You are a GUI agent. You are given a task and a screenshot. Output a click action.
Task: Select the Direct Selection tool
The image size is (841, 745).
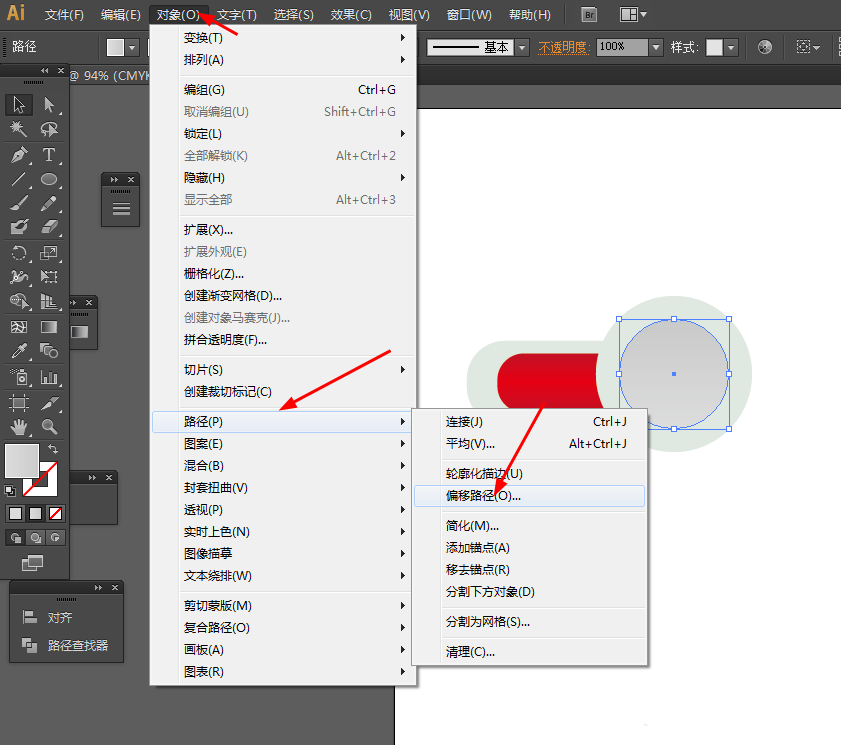point(49,105)
